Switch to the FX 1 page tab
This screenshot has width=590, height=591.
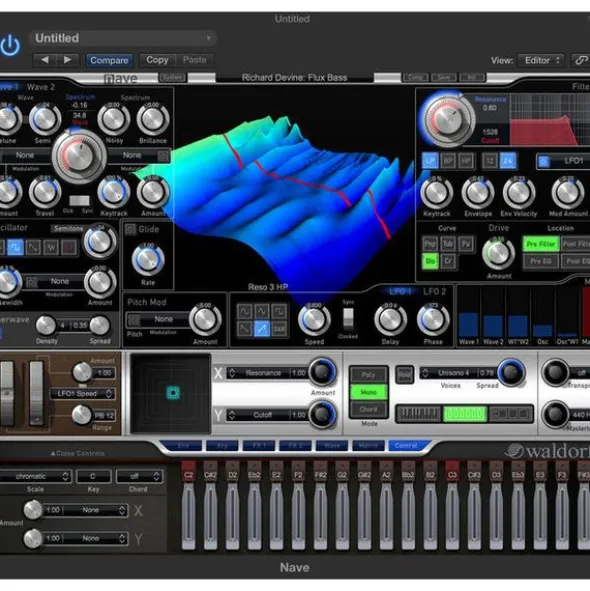tap(259, 446)
